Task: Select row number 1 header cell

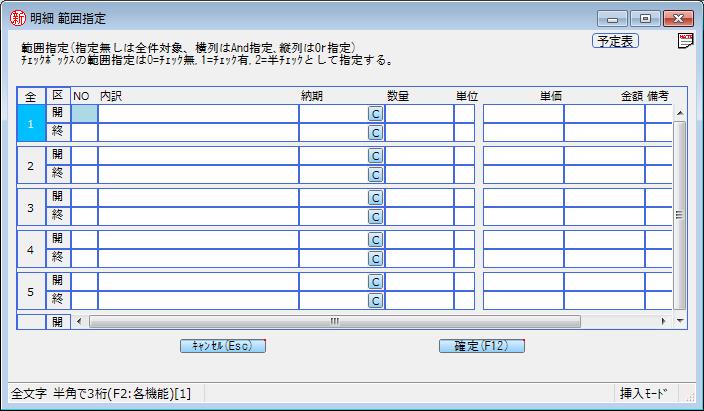Action: (x=30, y=124)
